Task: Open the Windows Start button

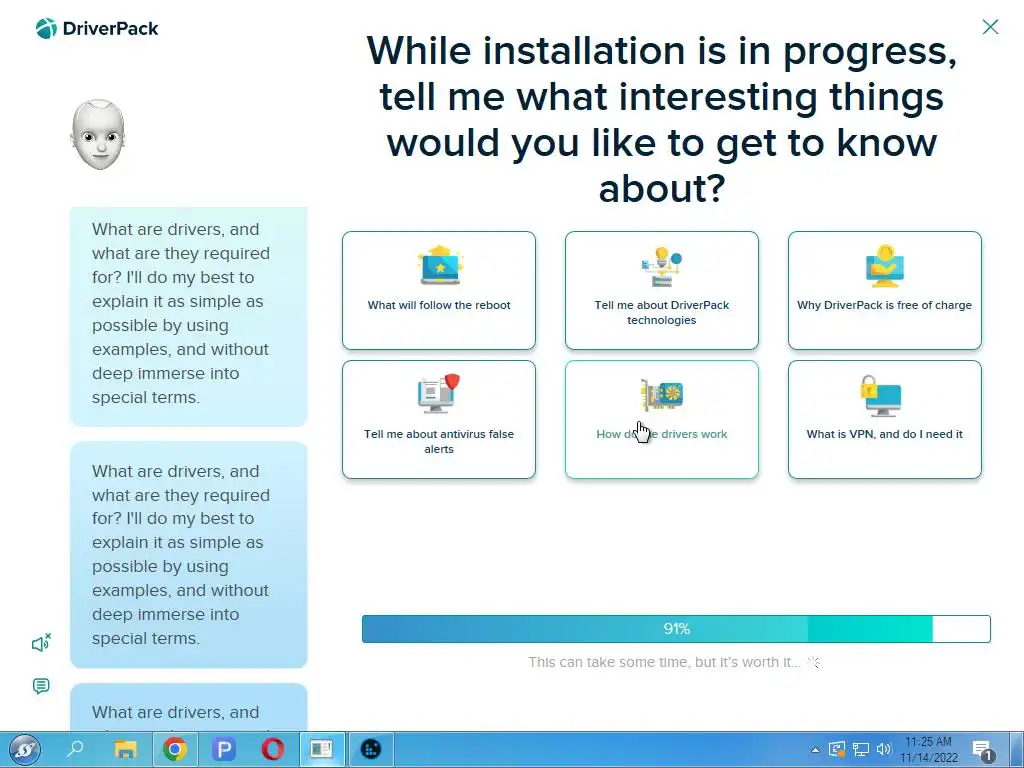Action: point(25,750)
